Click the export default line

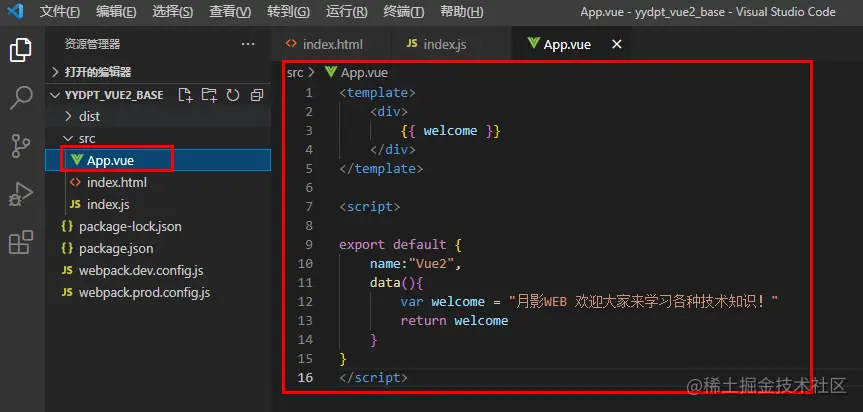tap(401, 244)
